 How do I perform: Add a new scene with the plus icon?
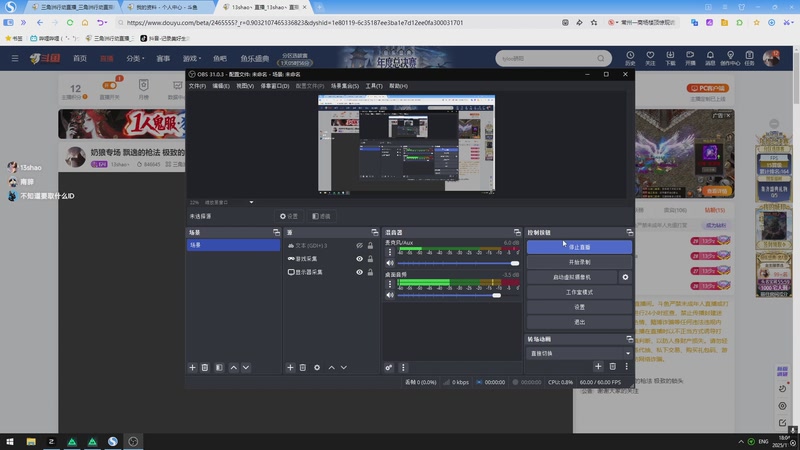pos(192,367)
